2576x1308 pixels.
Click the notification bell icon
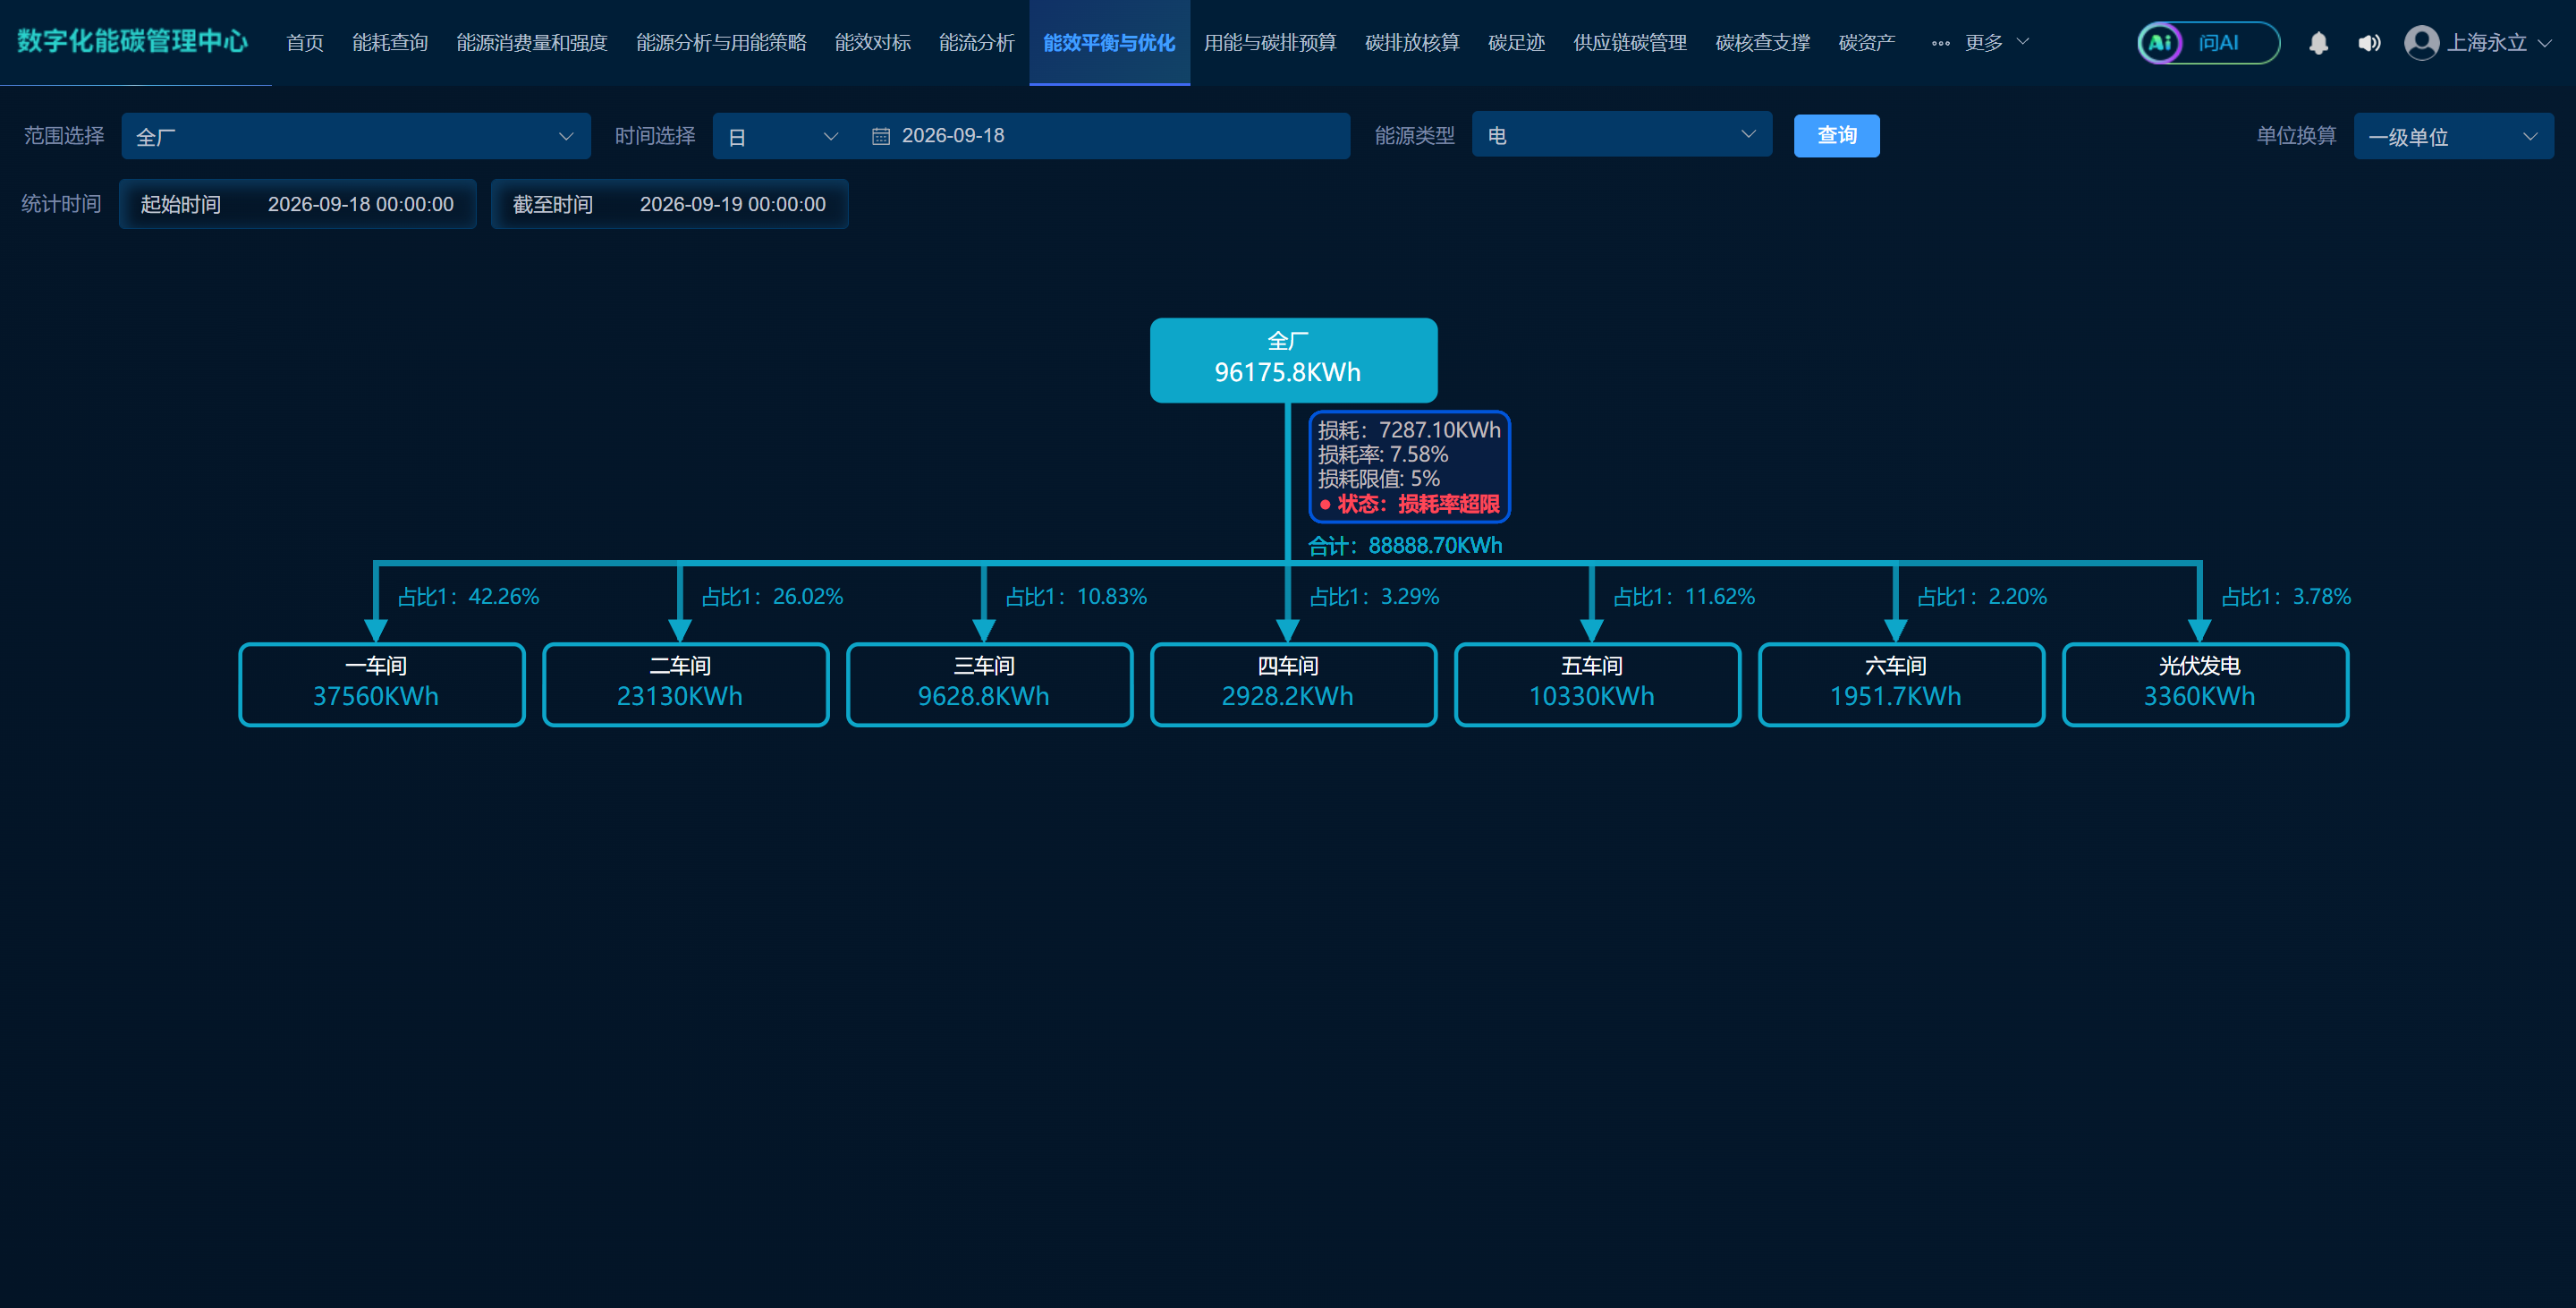pos(2318,43)
